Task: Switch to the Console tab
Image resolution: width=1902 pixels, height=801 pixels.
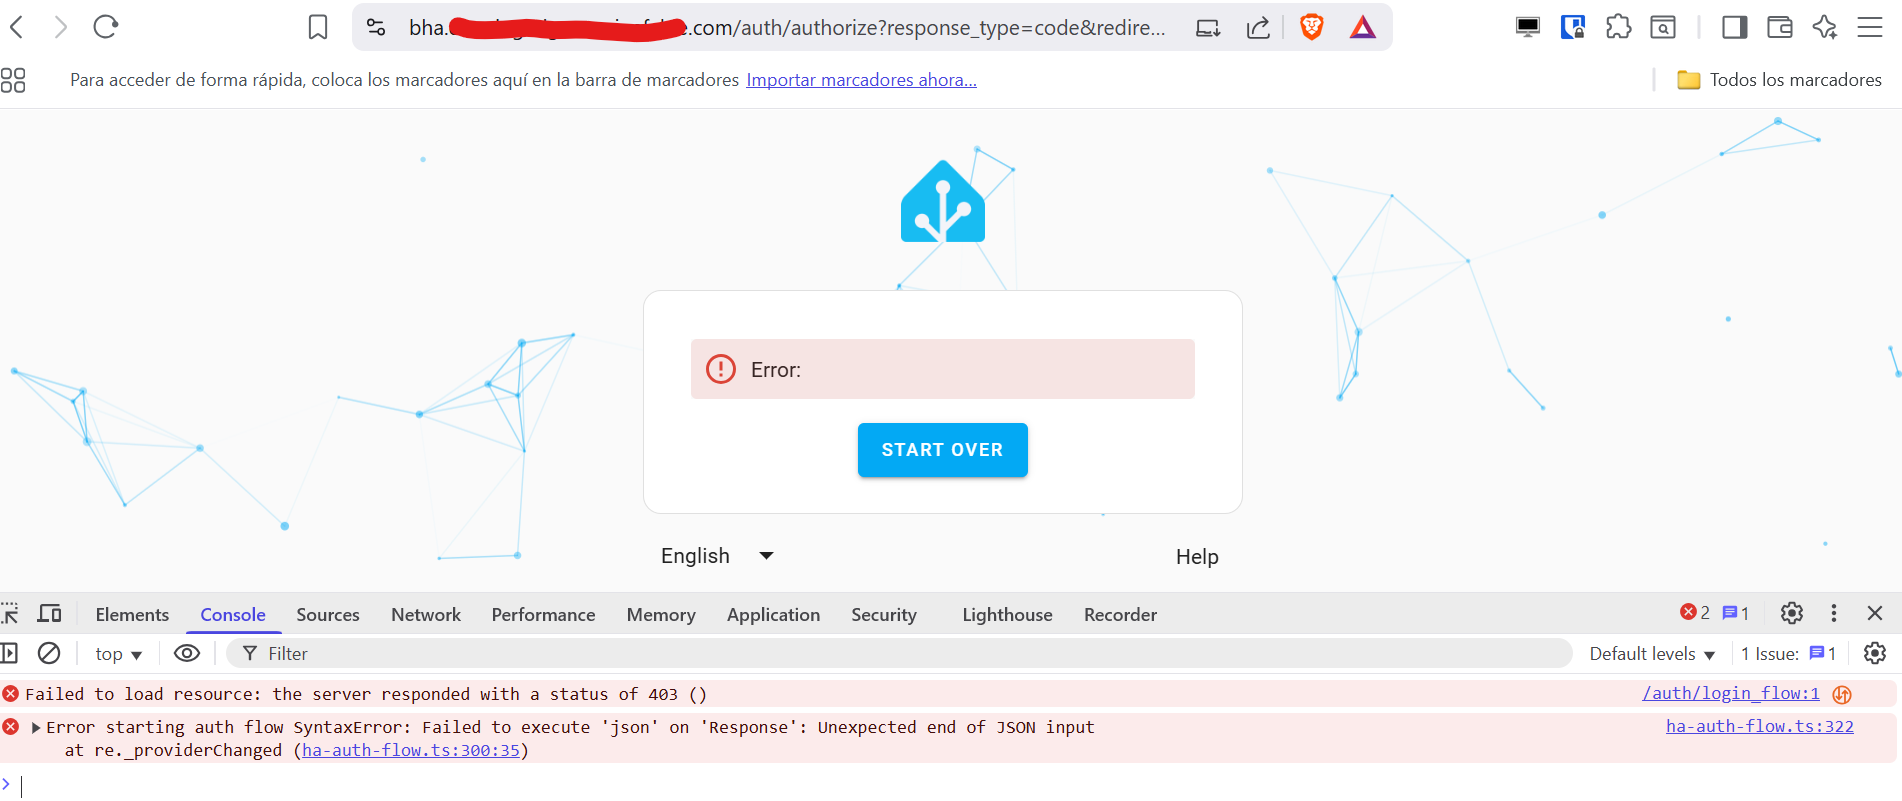Action: click(x=233, y=615)
